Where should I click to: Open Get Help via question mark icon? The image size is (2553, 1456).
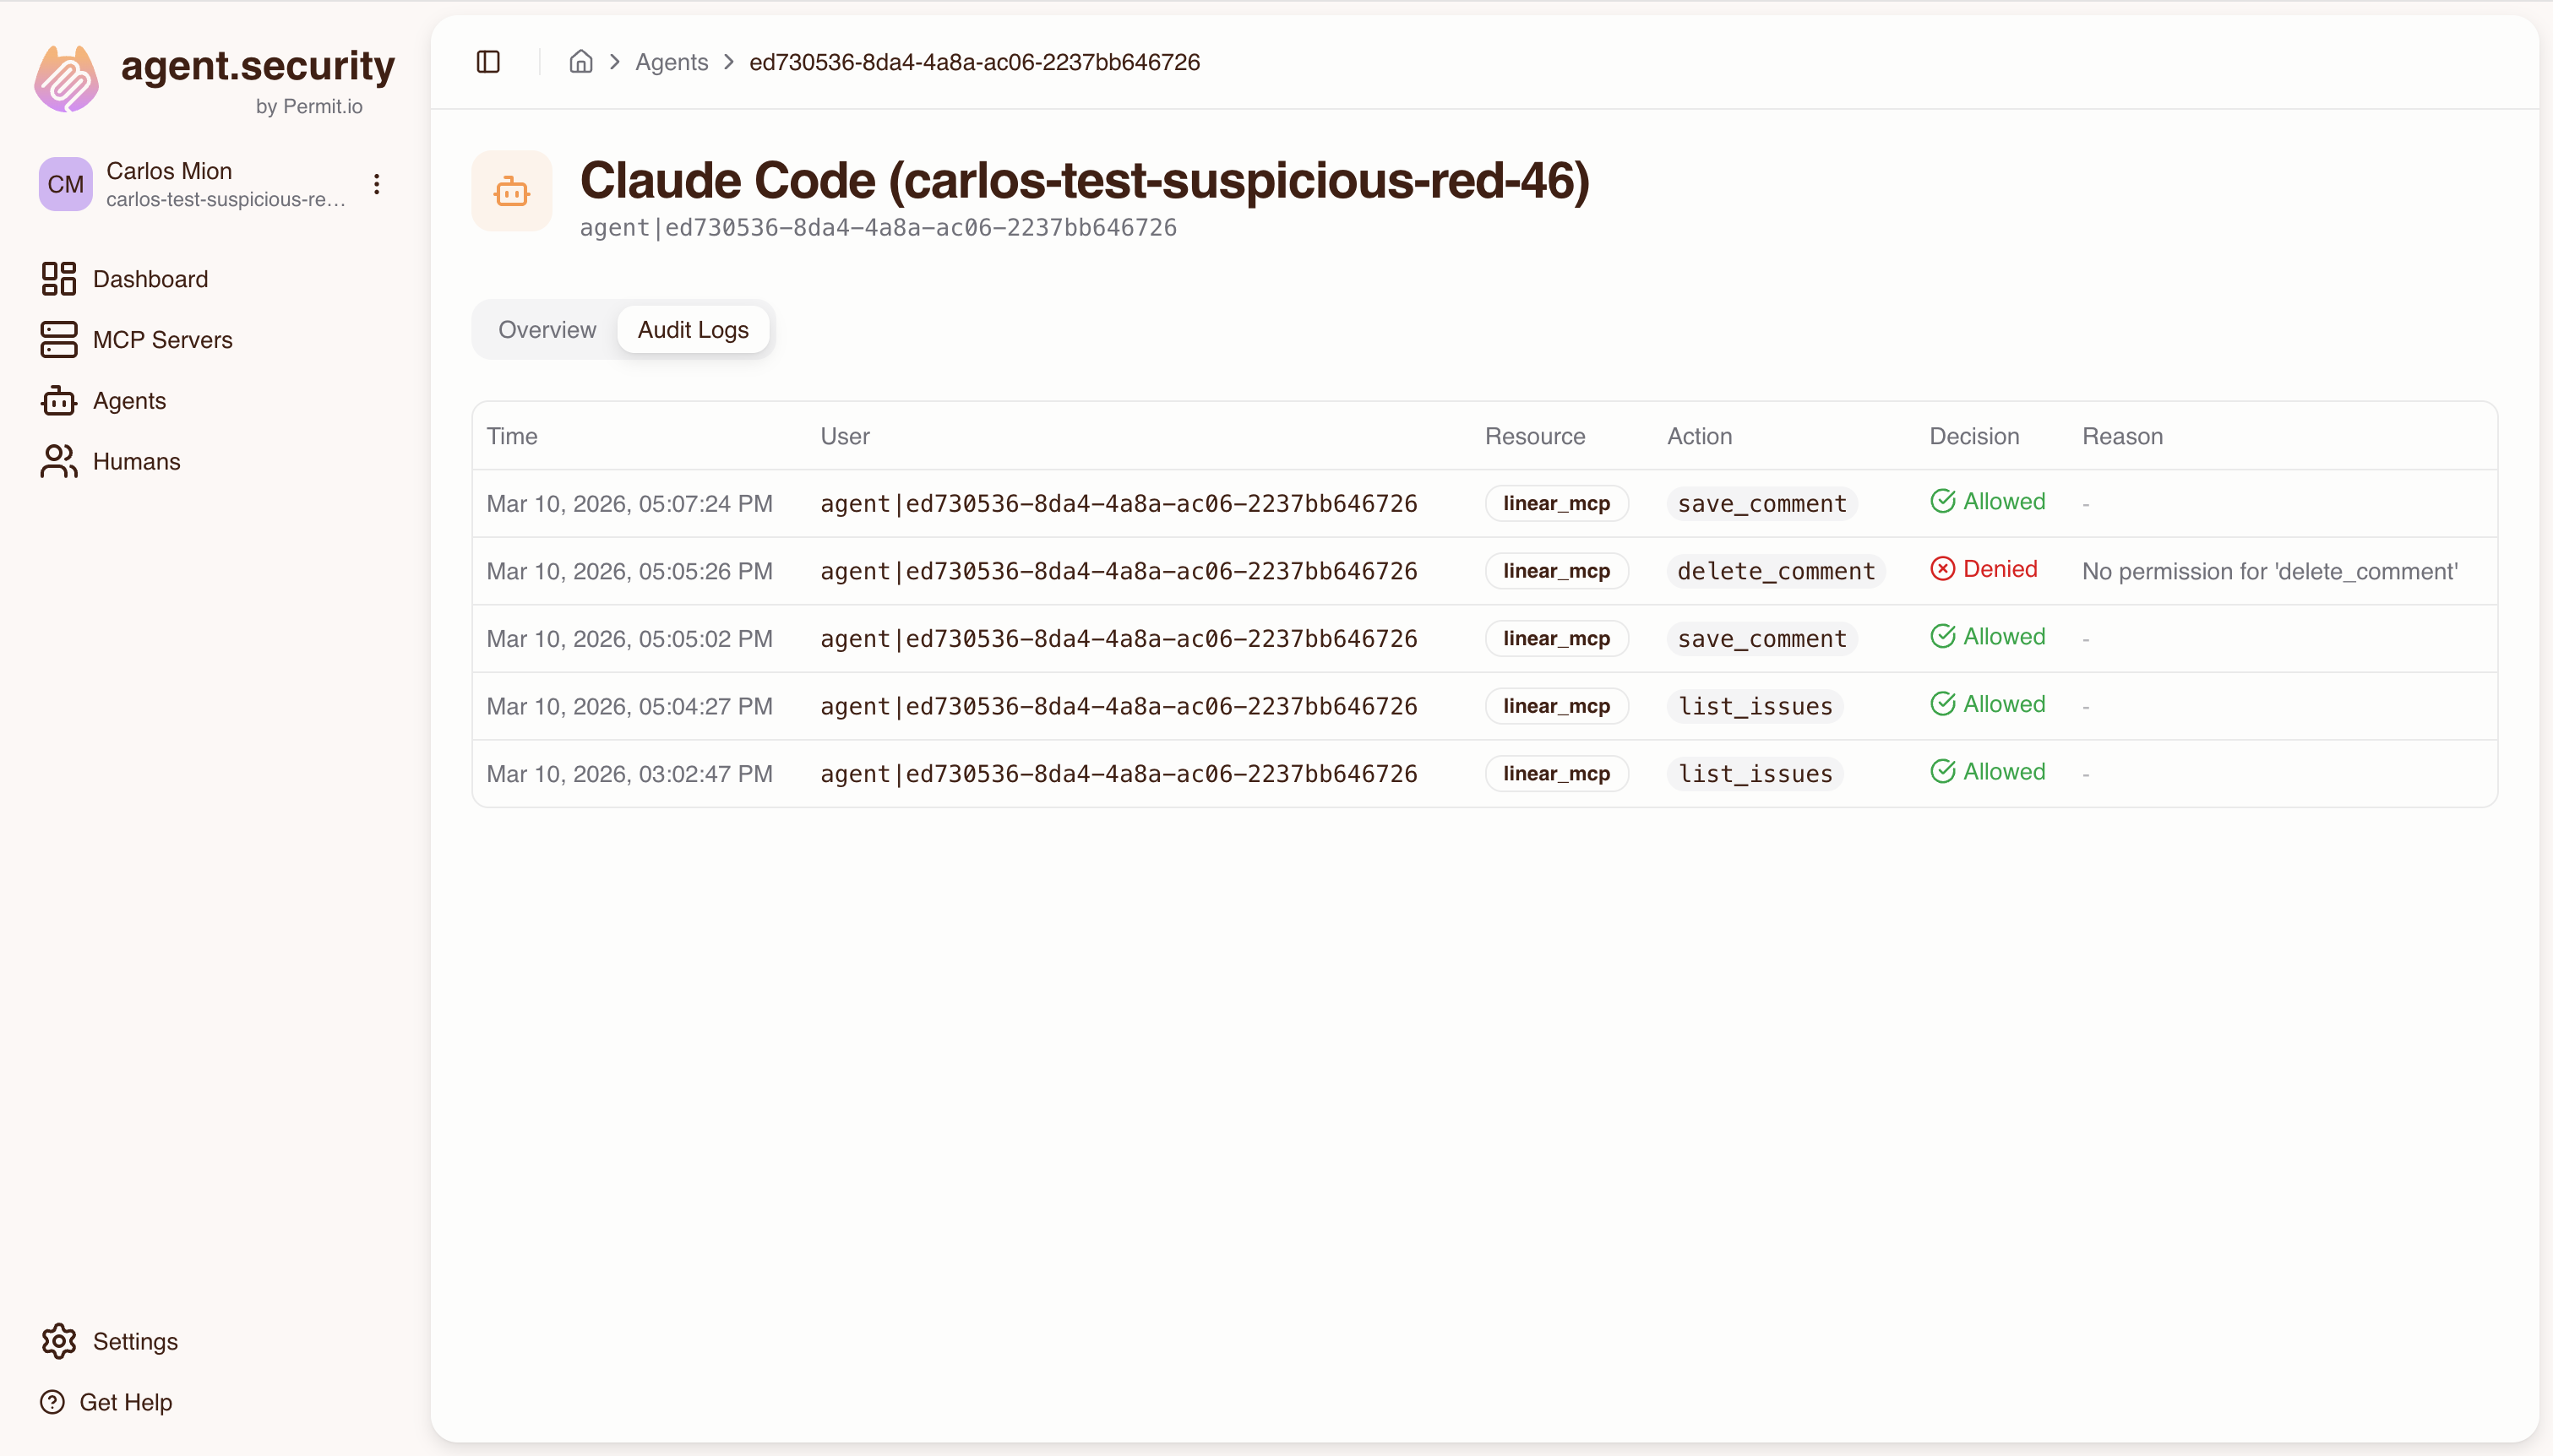click(x=53, y=1401)
